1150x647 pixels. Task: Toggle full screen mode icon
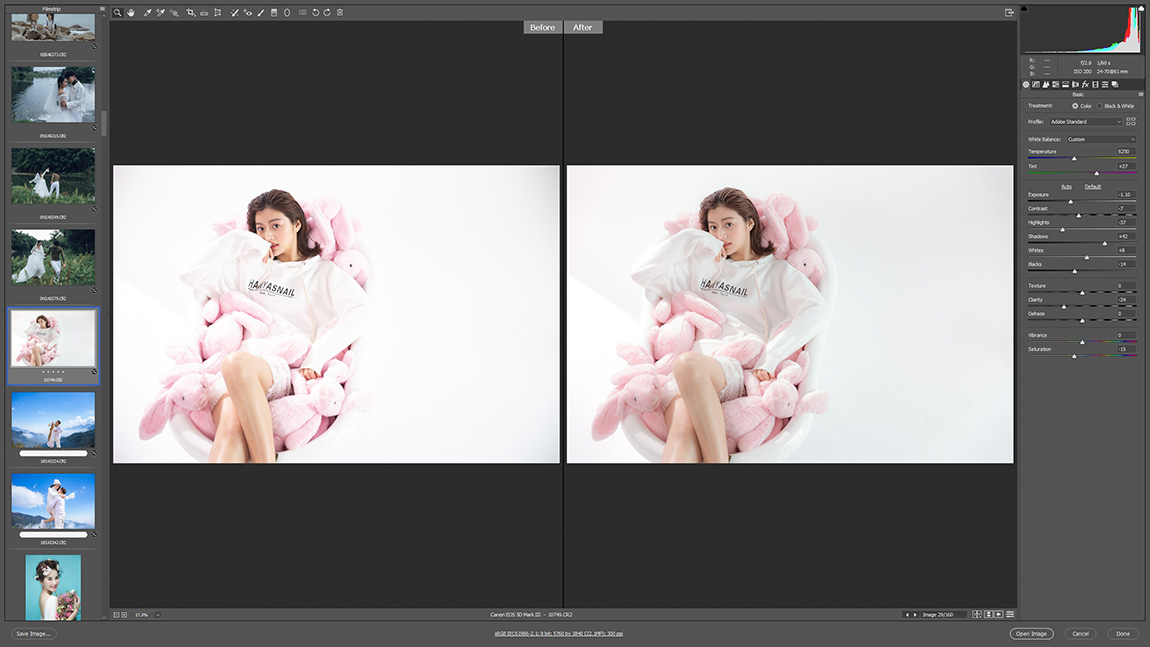tap(1009, 12)
